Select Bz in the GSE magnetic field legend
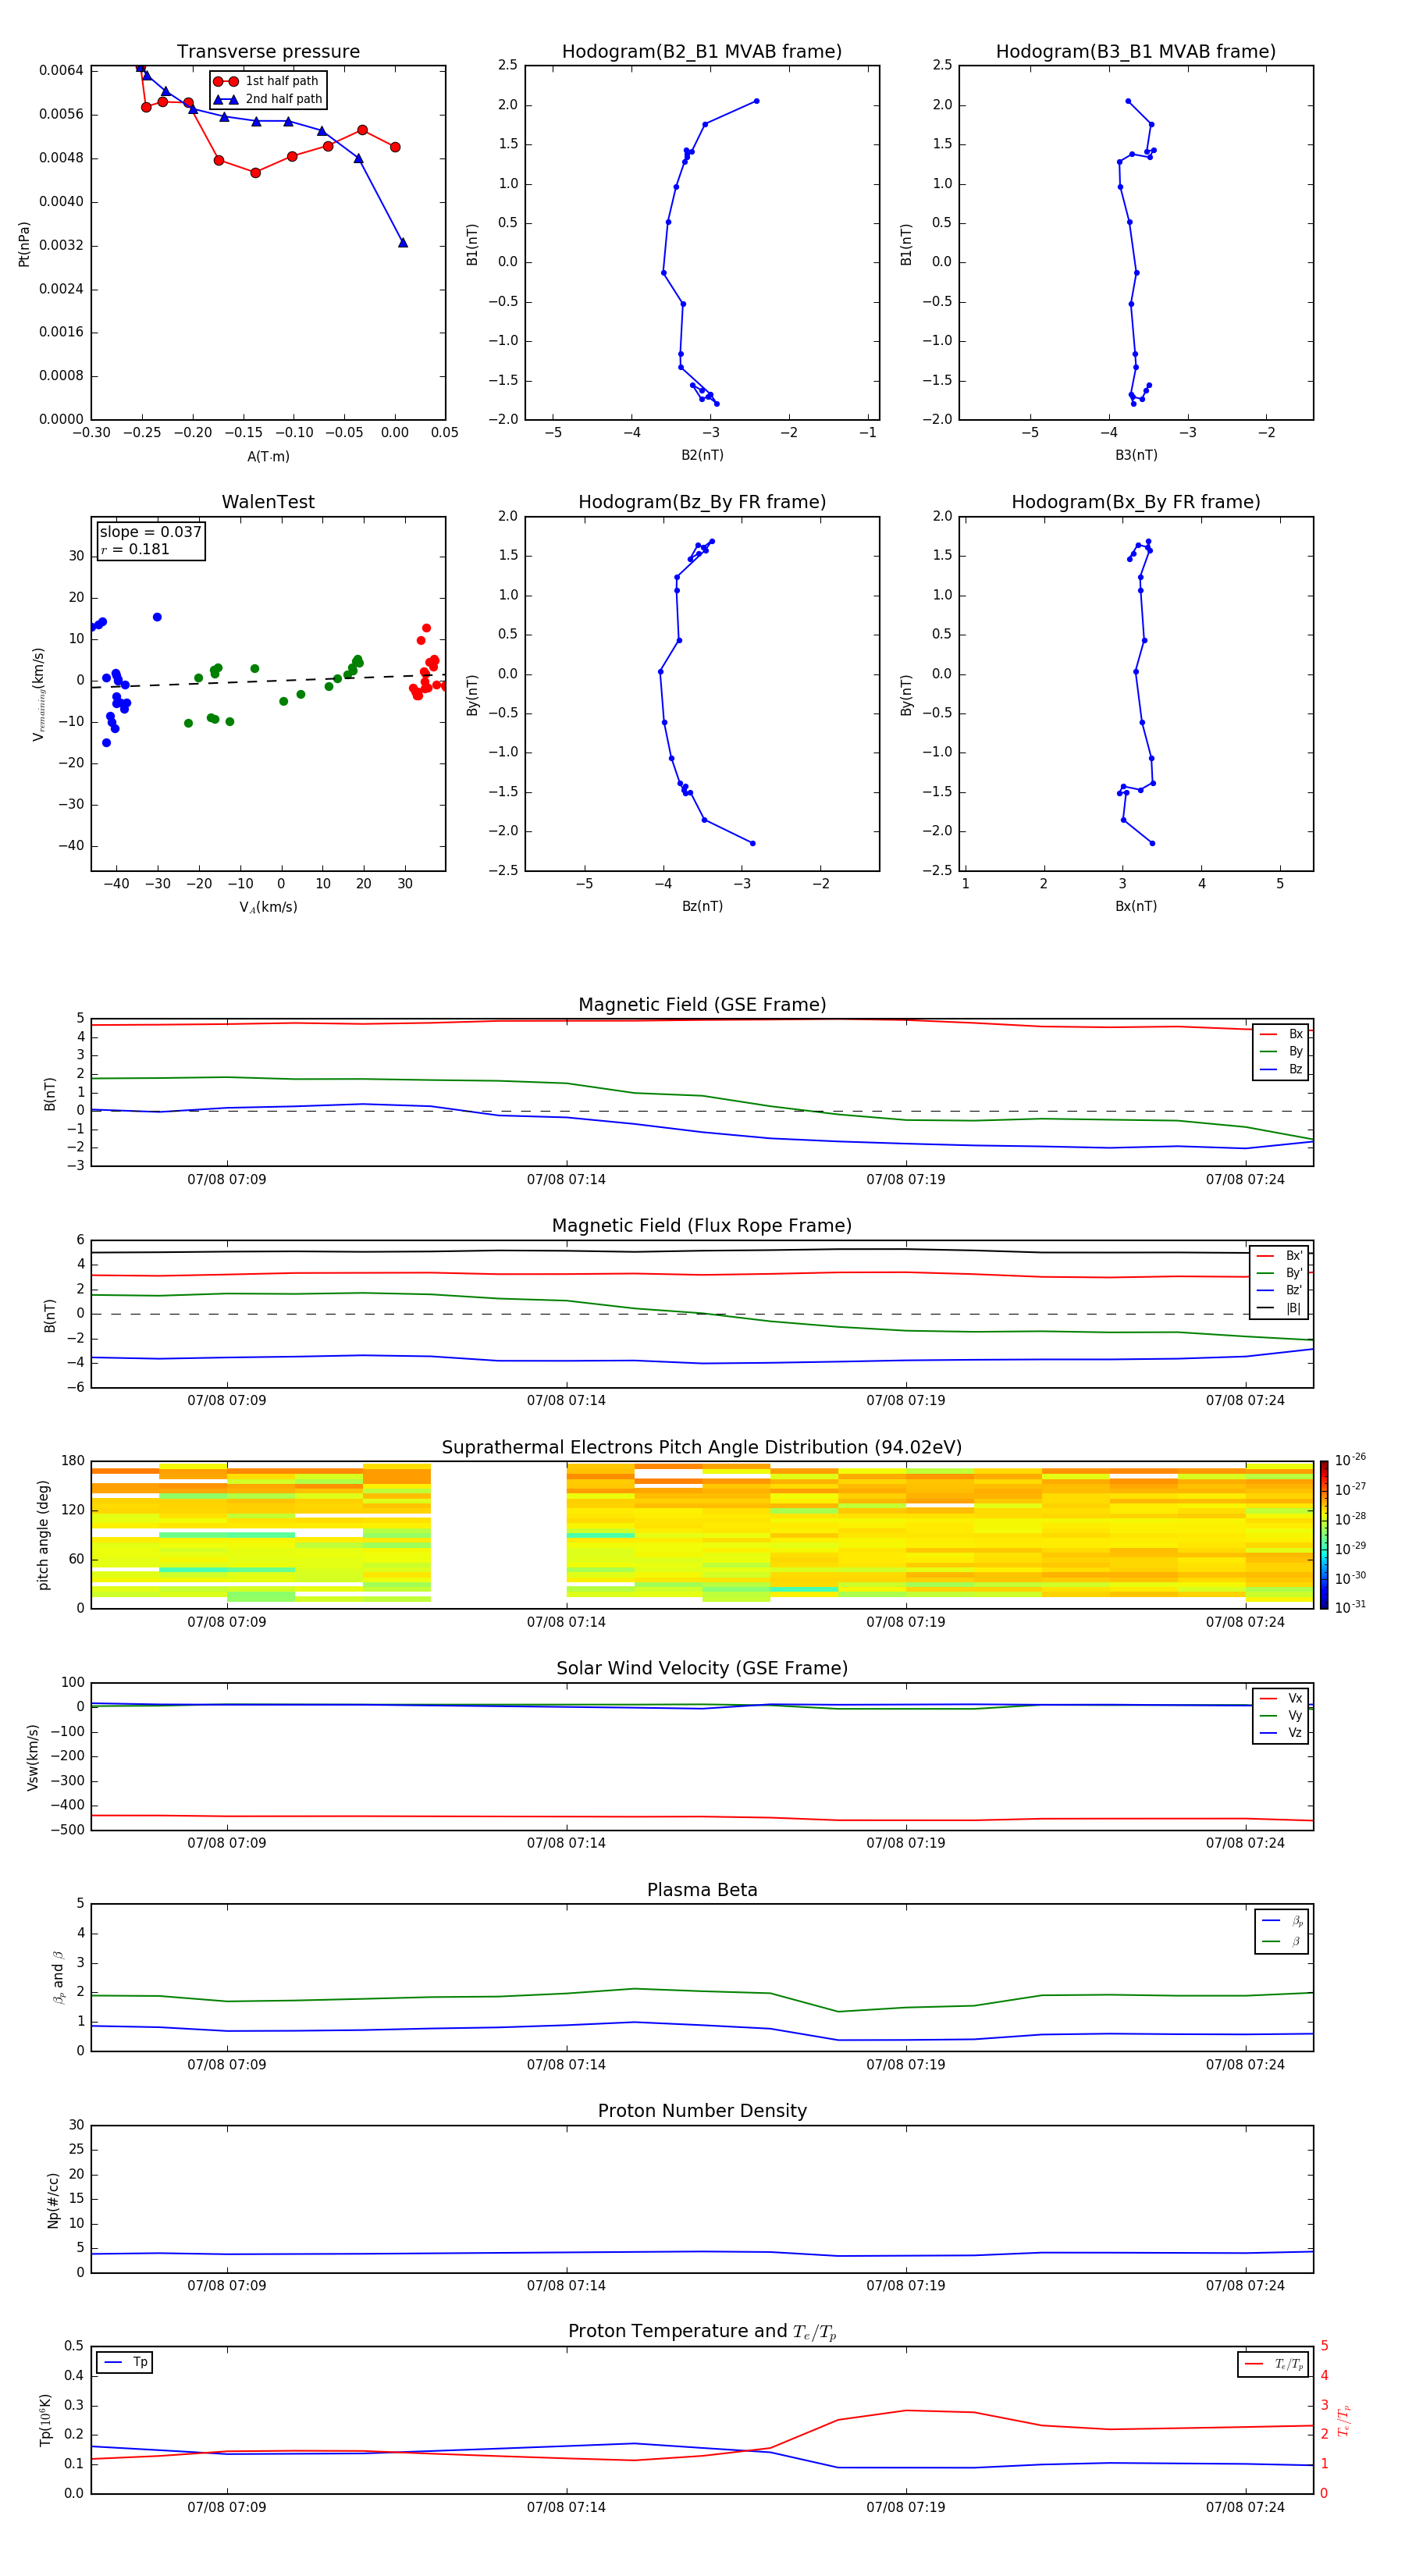This screenshot has height=2576, width=1405. point(1281,1069)
